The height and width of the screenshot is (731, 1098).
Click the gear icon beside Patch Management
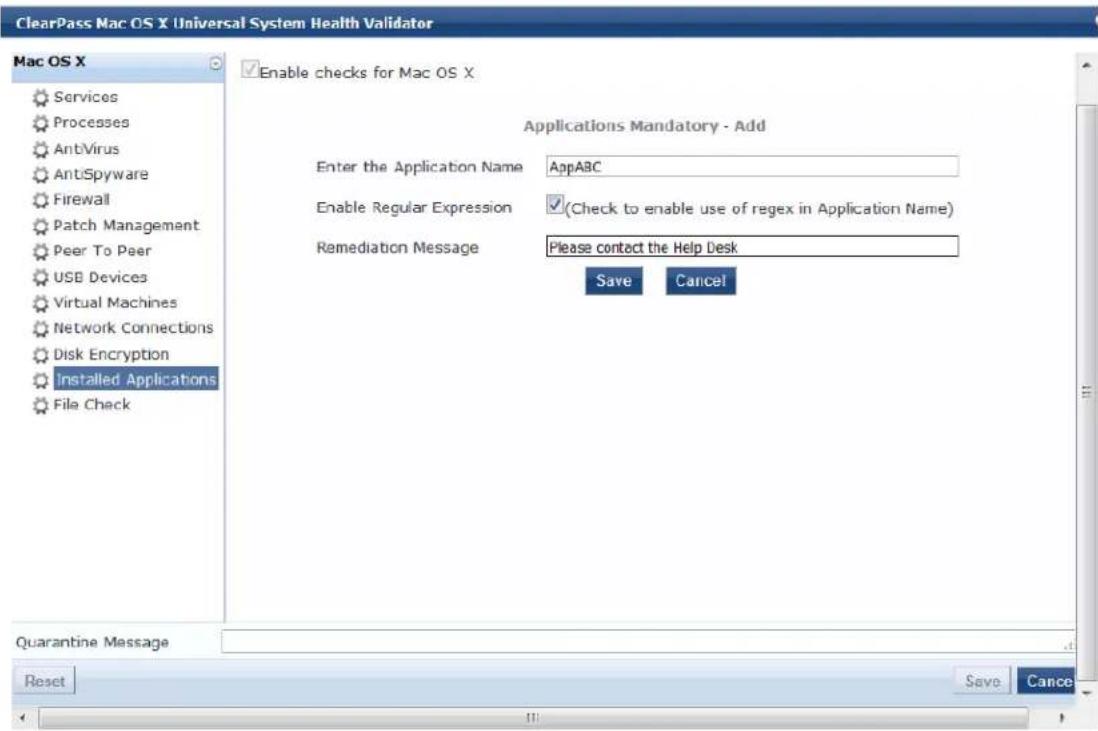(x=41, y=226)
